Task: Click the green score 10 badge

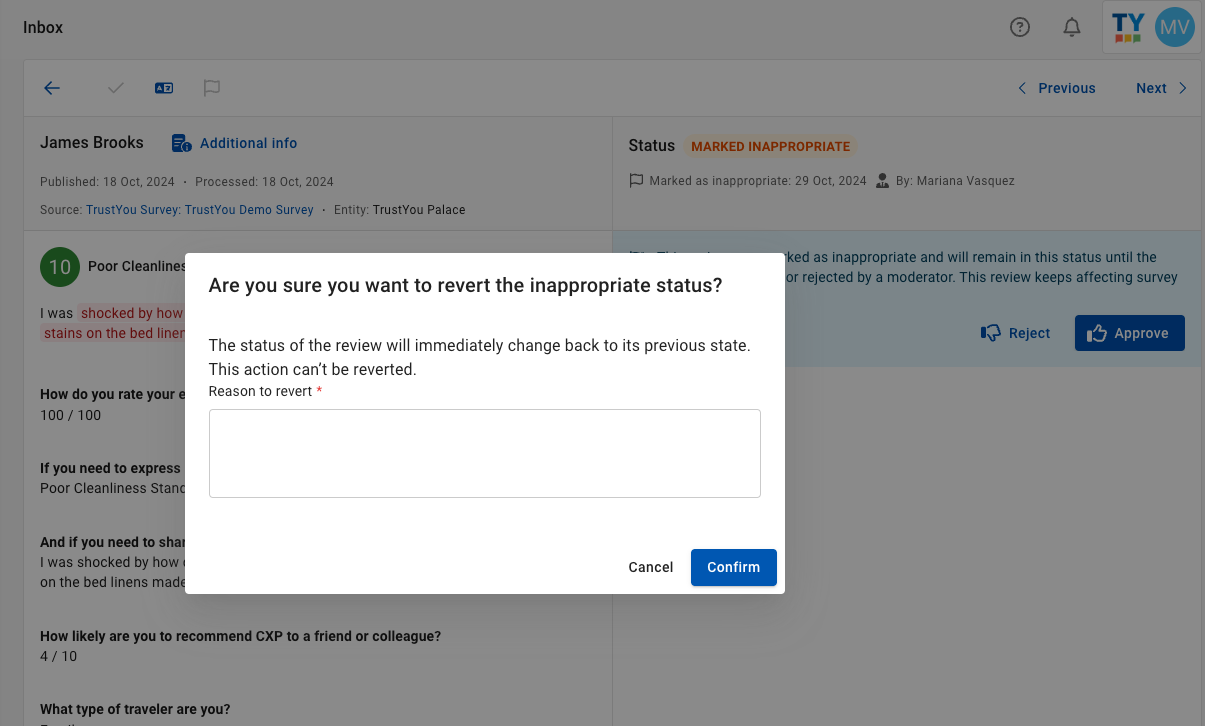Action: coord(60,266)
